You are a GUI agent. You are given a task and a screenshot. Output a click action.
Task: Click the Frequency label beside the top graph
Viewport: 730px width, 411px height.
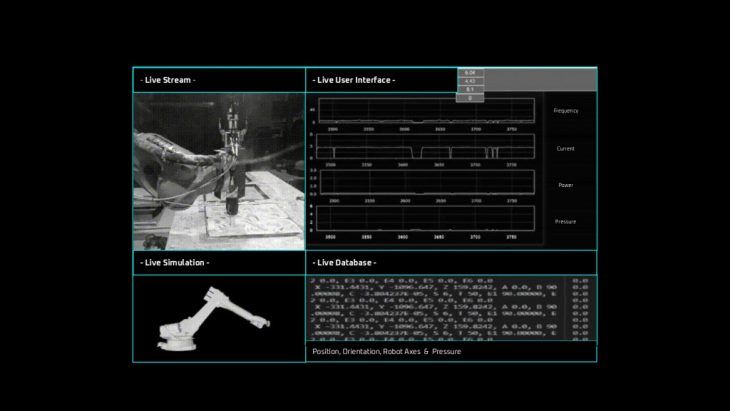[x=566, y=110]
